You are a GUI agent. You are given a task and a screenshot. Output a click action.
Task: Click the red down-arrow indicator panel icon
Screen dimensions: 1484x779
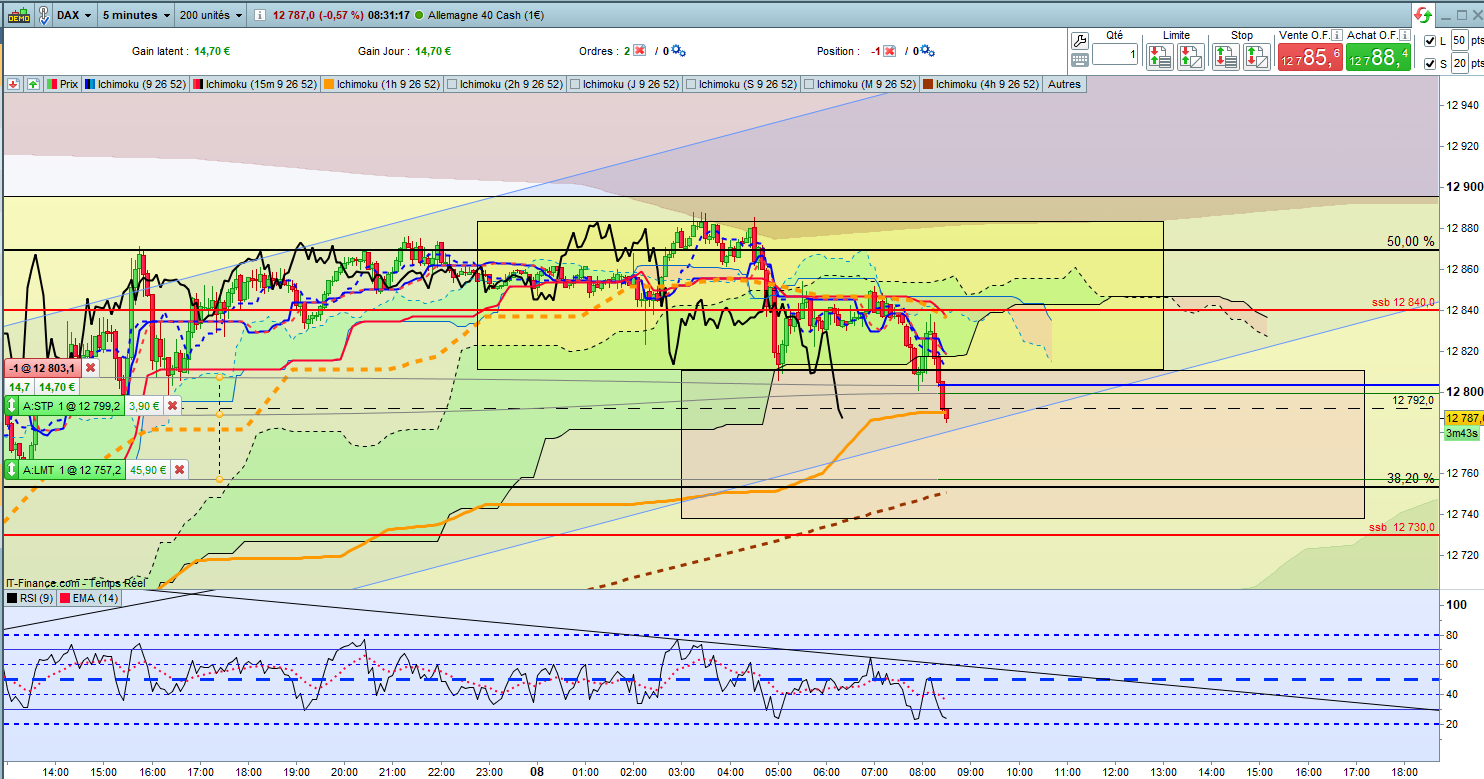pyautogui.click(x=13, y=84)
